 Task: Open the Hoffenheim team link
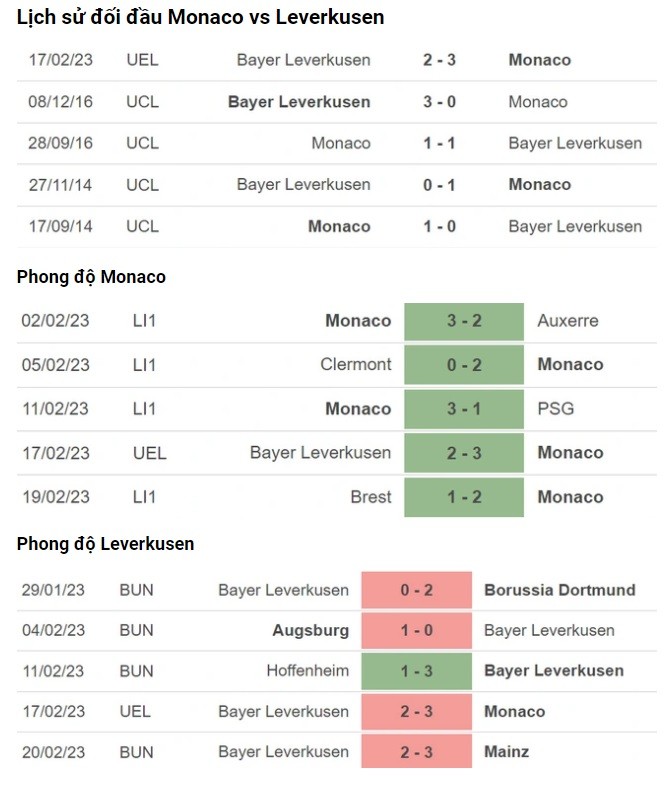308,671
